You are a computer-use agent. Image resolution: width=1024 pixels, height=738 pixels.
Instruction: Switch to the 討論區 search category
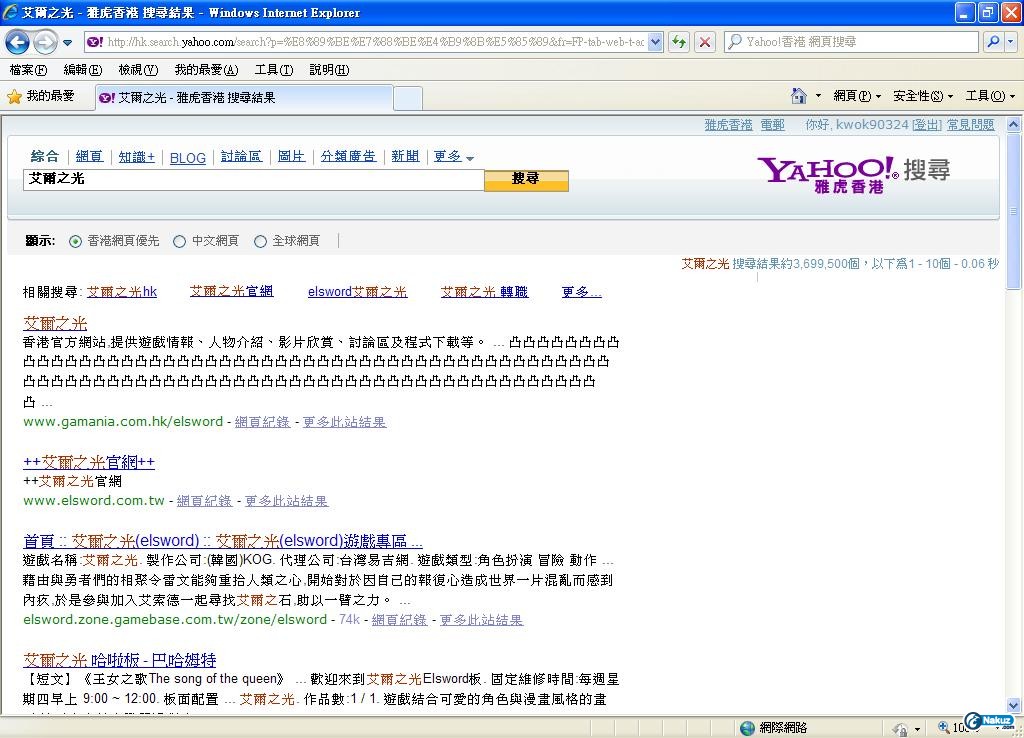tap(241, 156)
